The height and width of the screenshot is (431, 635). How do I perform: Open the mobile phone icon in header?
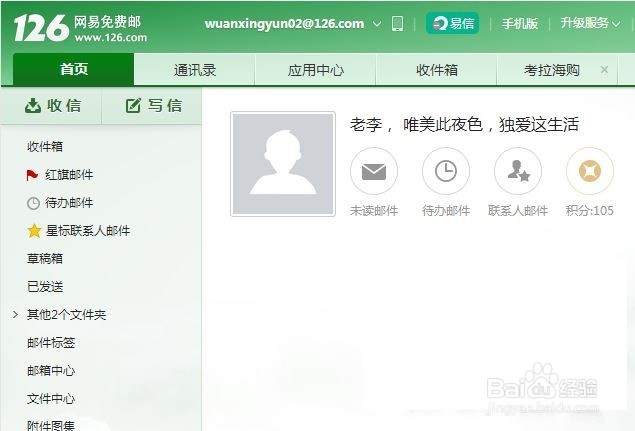point(397,23)
